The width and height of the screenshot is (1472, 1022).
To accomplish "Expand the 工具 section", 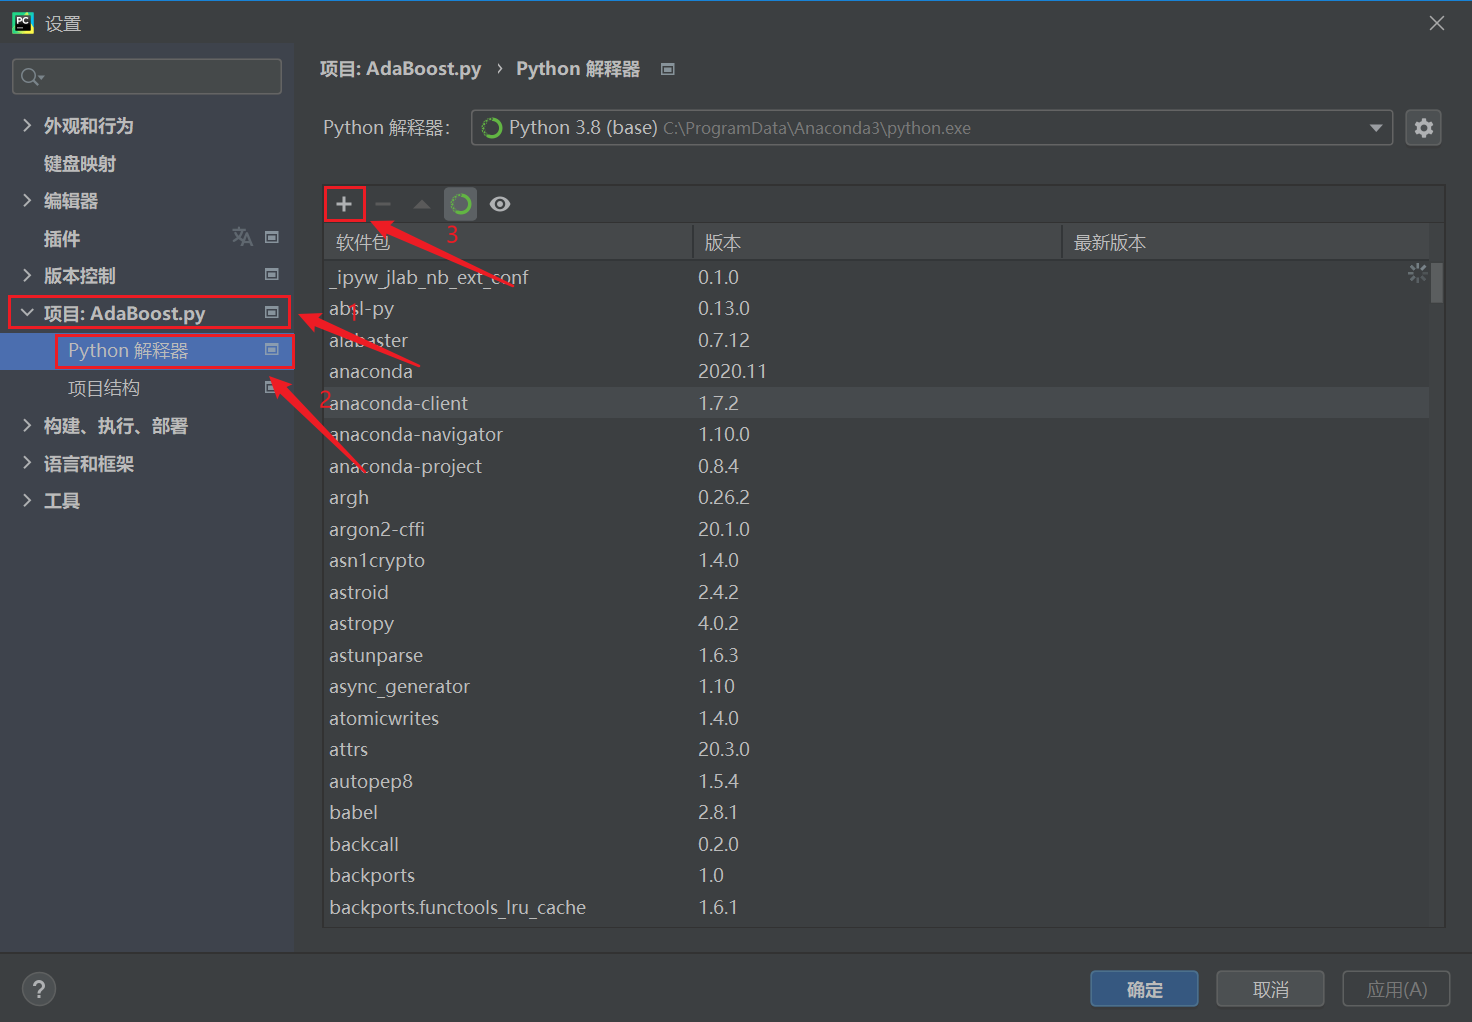I will [x=27, y=500].
